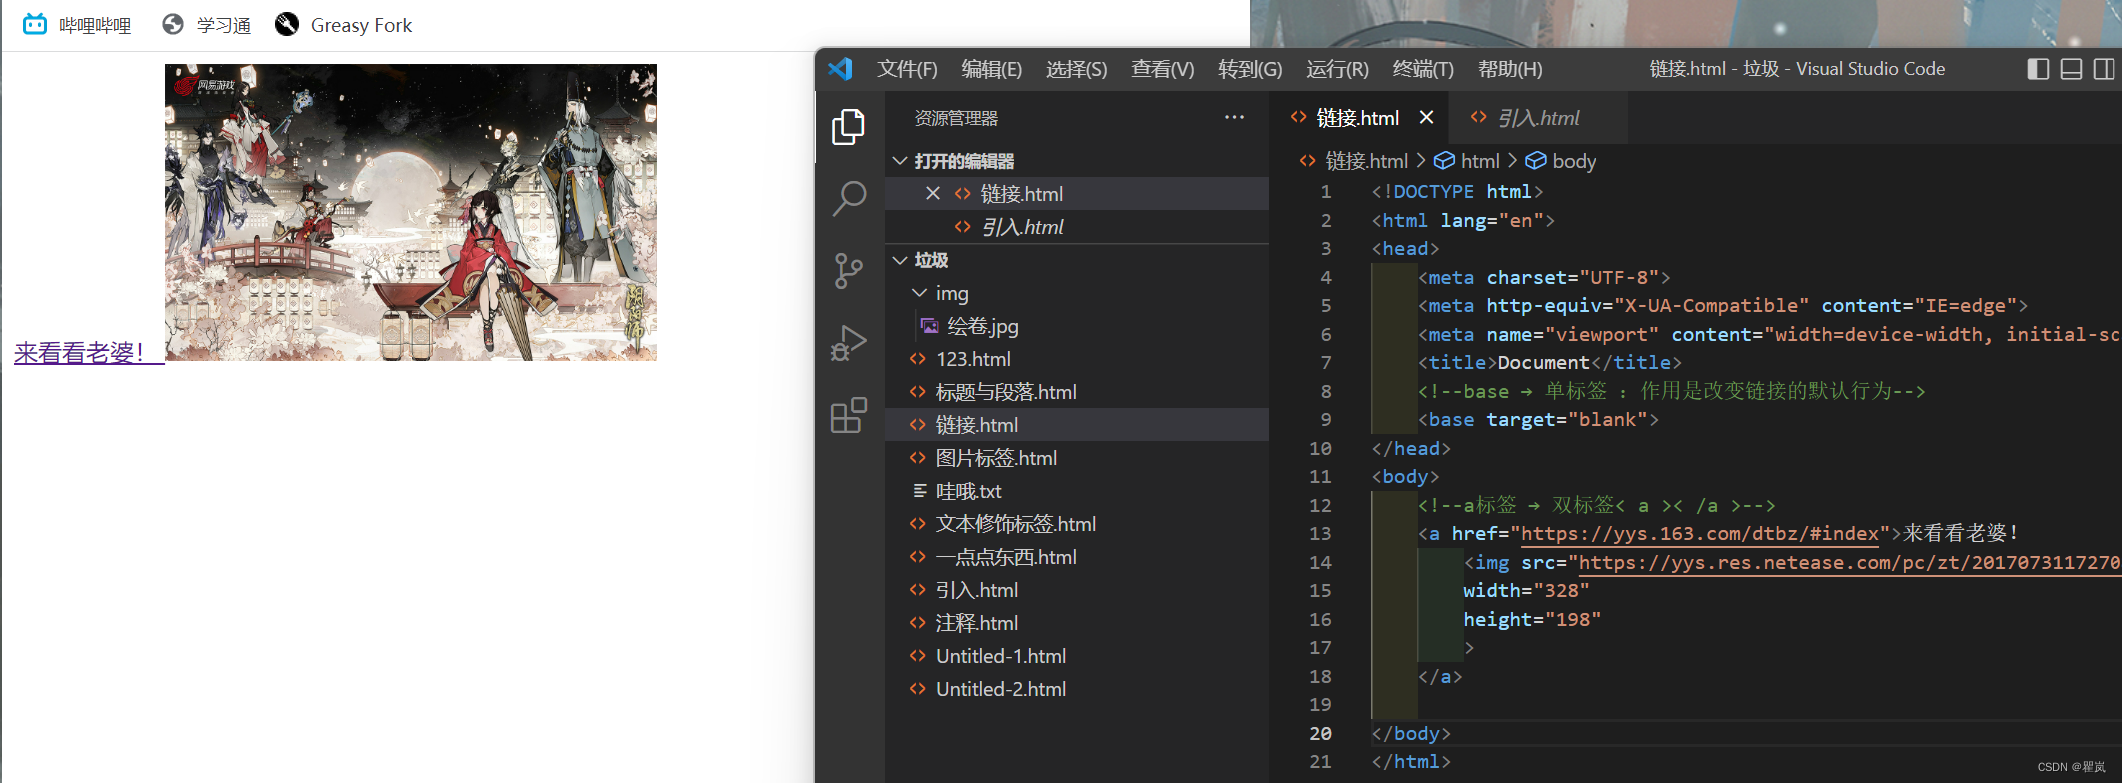Screen dimensions: 2122x783
Task: Open the 文件(F) menu
Action: (x=907, y=69)
